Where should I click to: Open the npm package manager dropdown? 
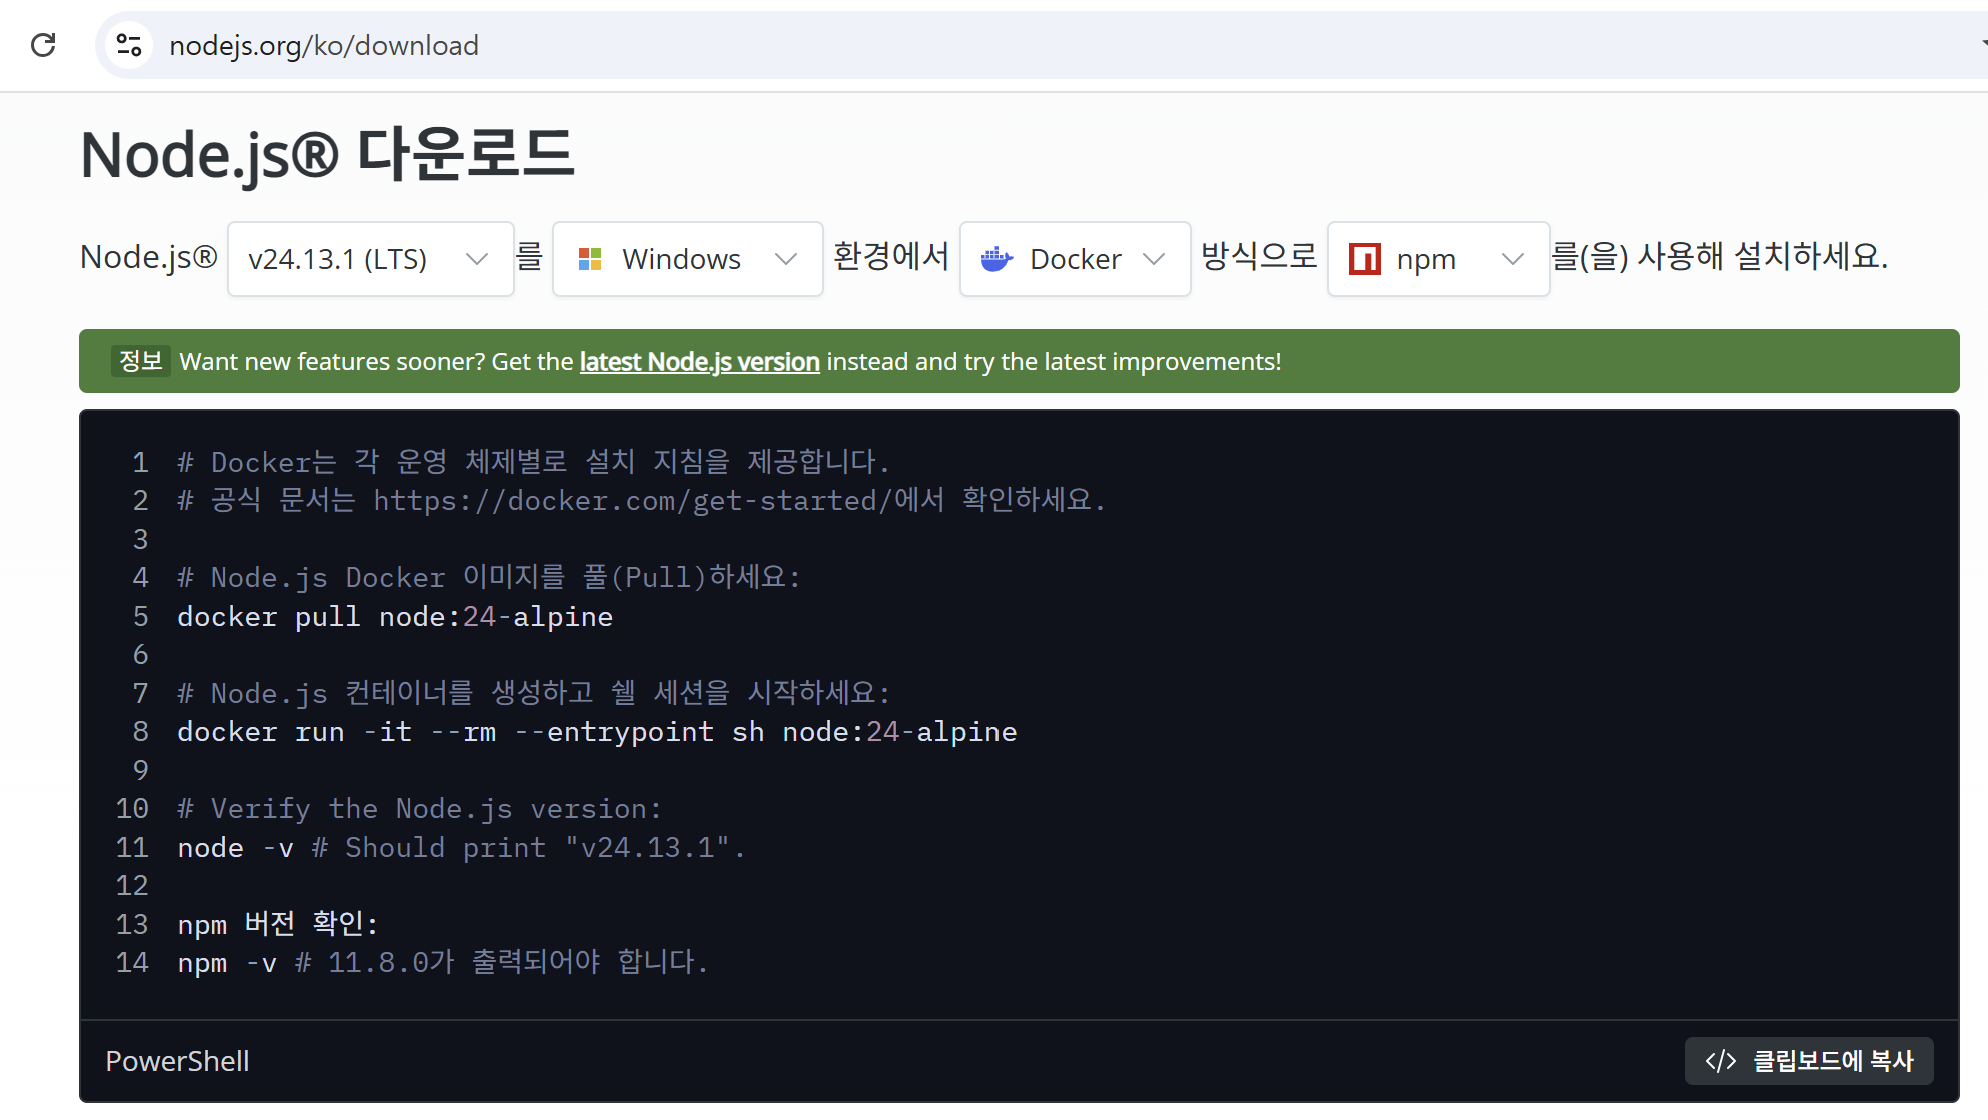(x=1438, y=259)
